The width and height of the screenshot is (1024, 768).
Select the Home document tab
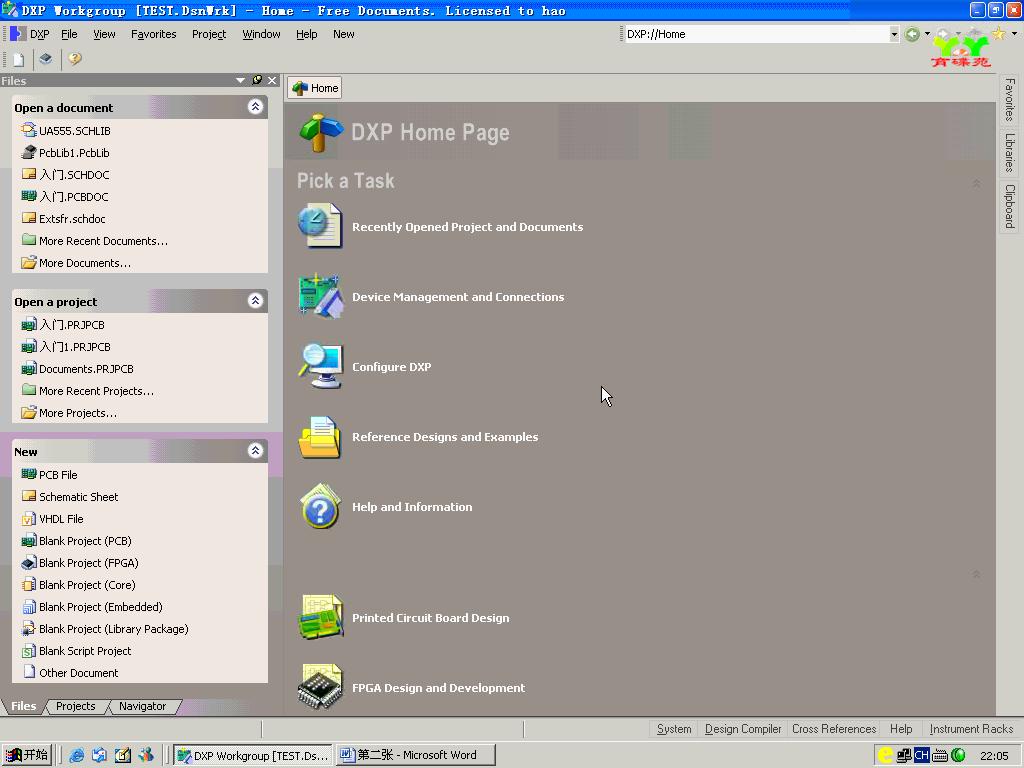click(315, 88)
